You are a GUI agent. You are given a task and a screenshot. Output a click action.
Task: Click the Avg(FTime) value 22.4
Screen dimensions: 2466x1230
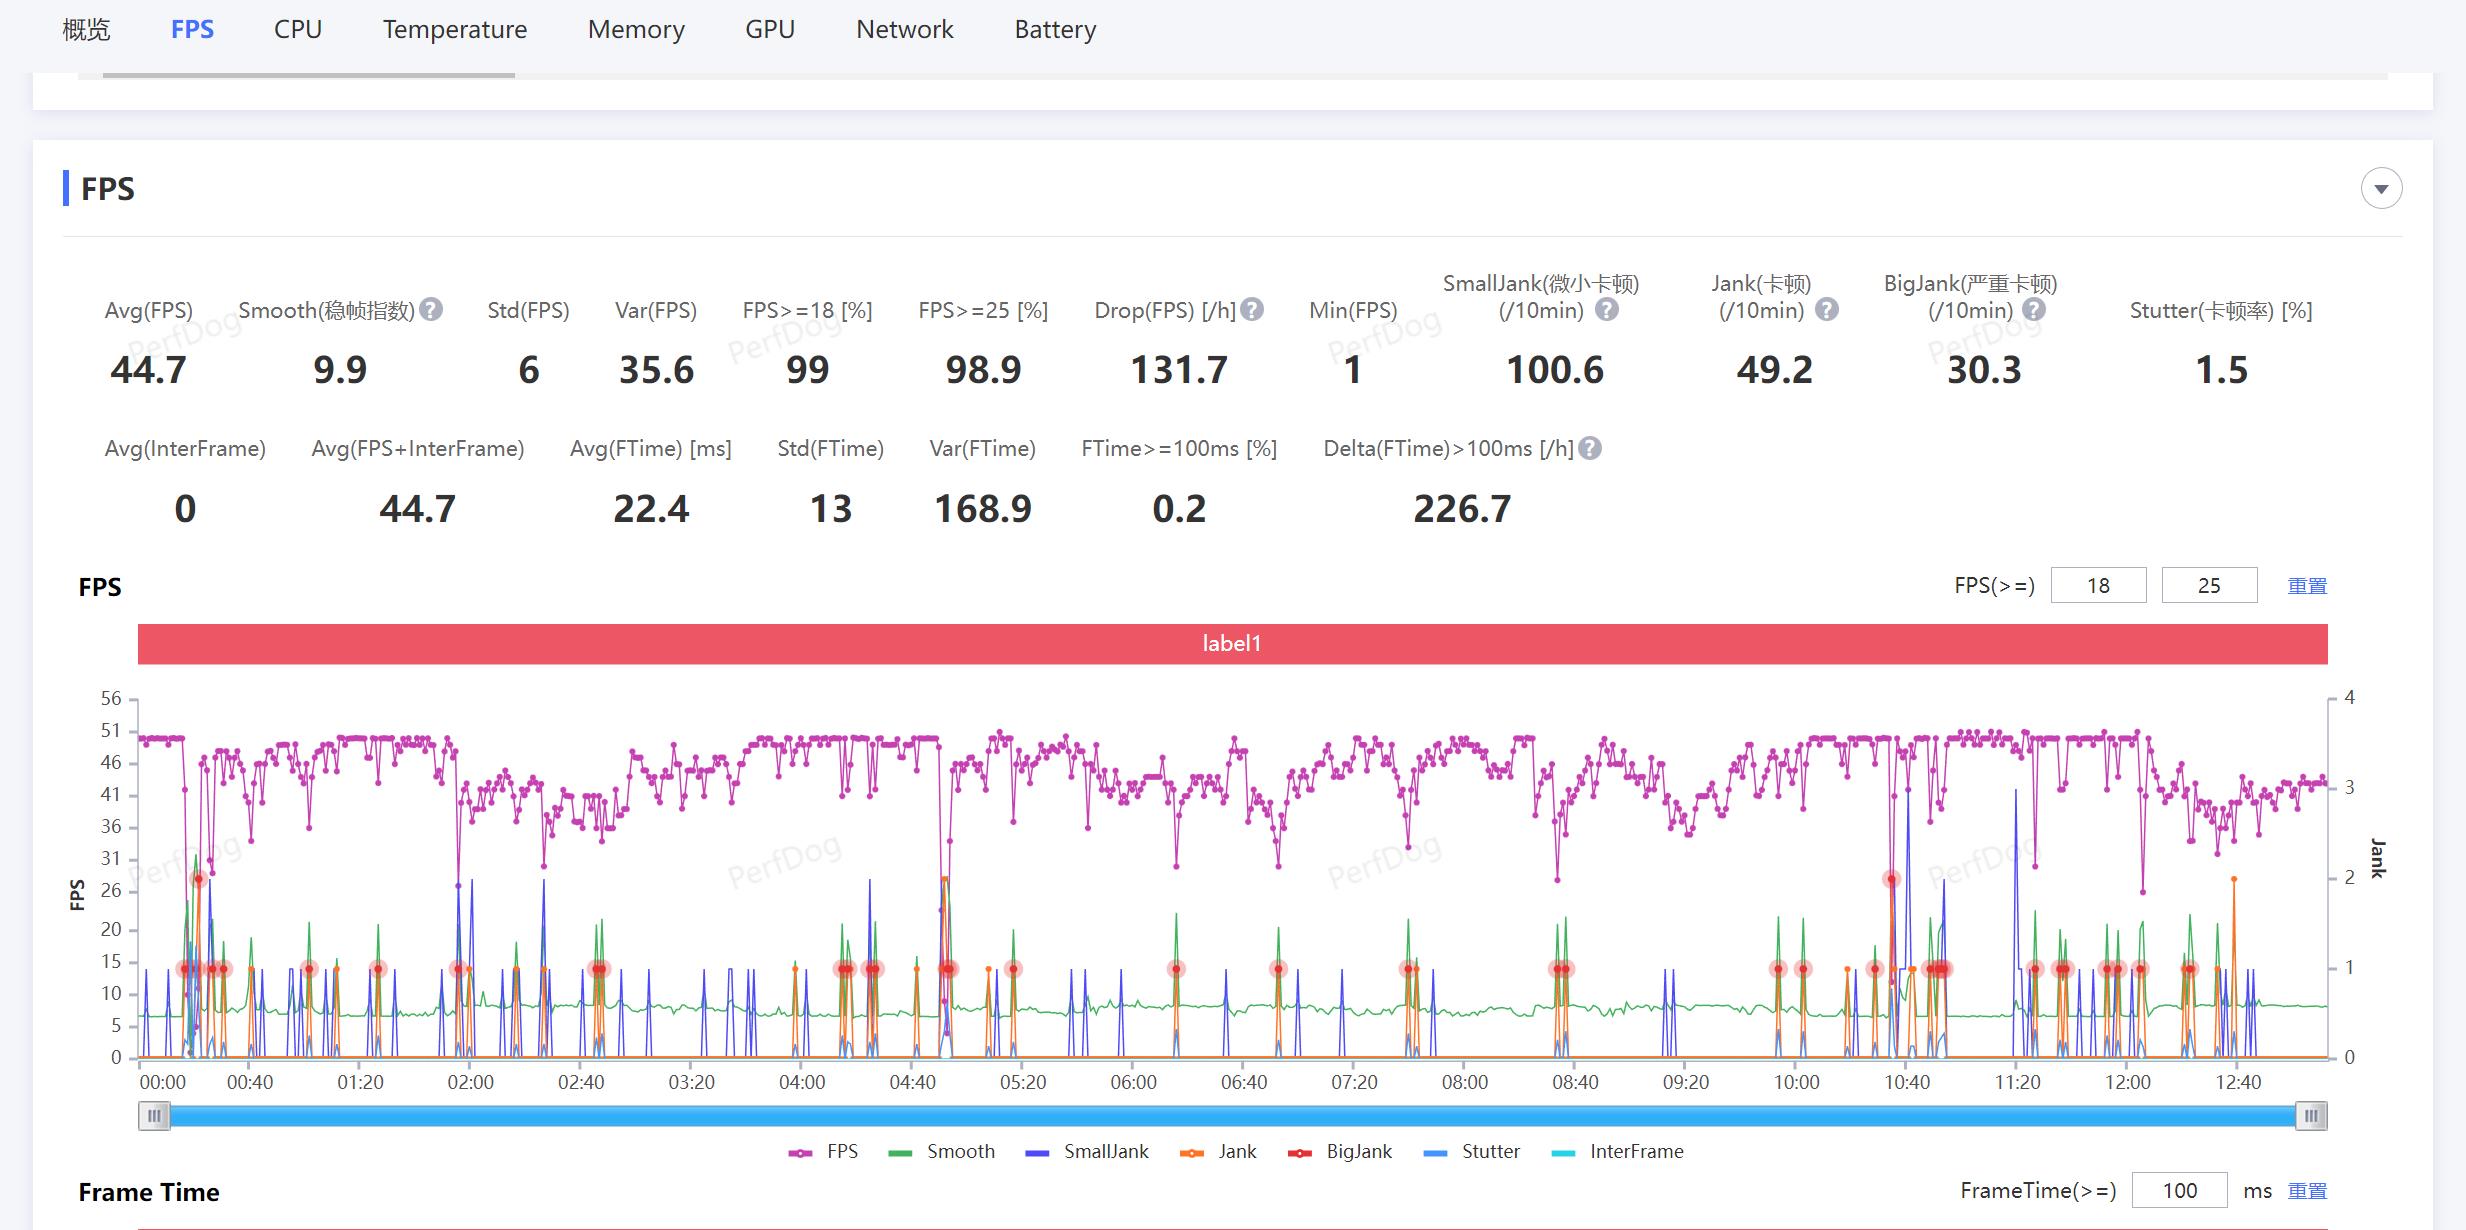tap(651, 510)
